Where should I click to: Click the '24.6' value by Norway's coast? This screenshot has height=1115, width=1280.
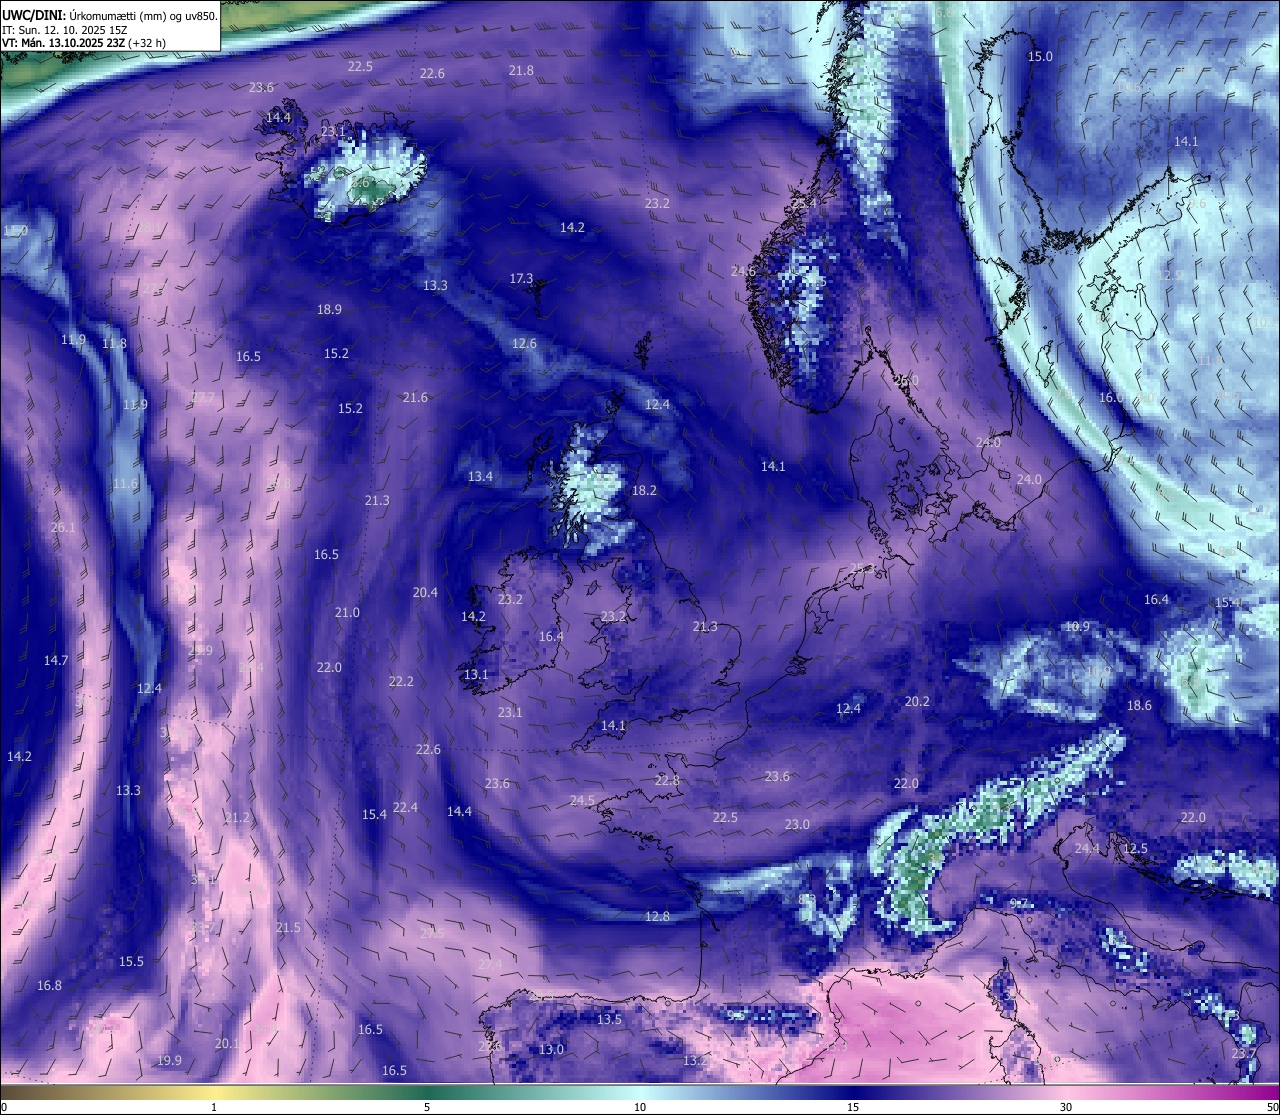(x=743, y=271)
